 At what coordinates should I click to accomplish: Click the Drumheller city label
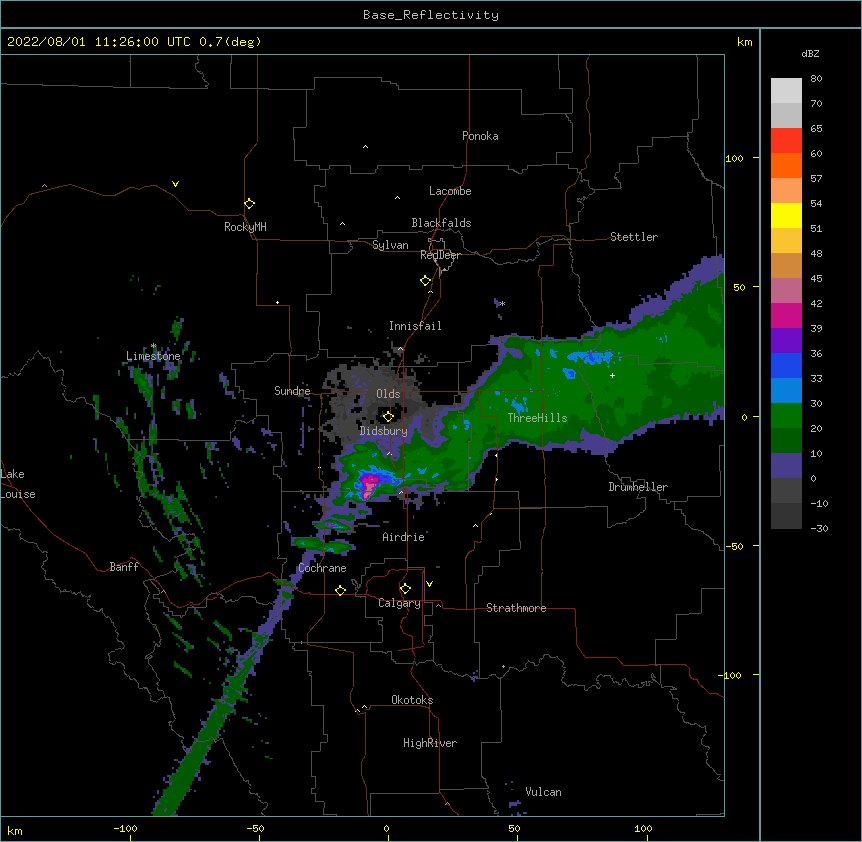pyautogui.click(x=638, y=487)
